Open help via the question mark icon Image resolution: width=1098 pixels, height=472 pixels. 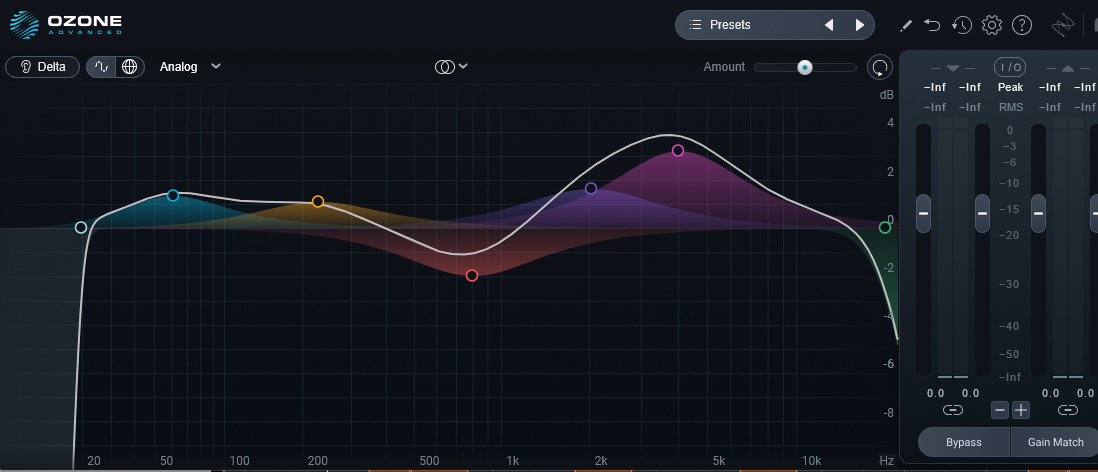(1022, 25)
